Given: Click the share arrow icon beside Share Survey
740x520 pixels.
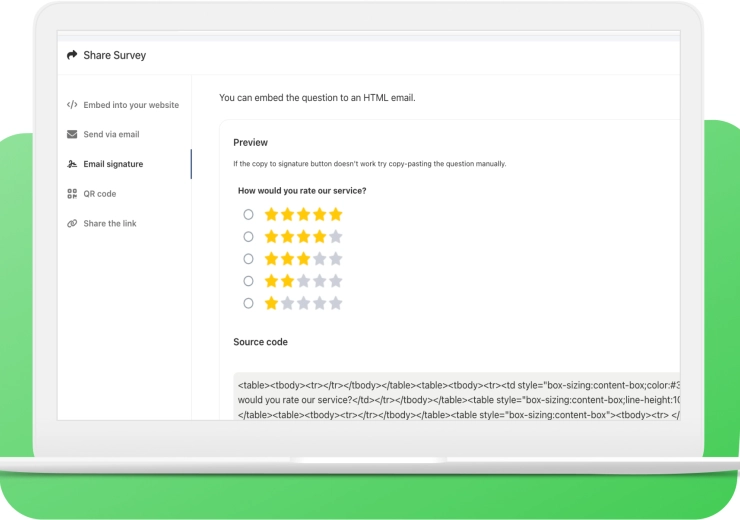Looking at the screenshot, I should pos(72,56).
